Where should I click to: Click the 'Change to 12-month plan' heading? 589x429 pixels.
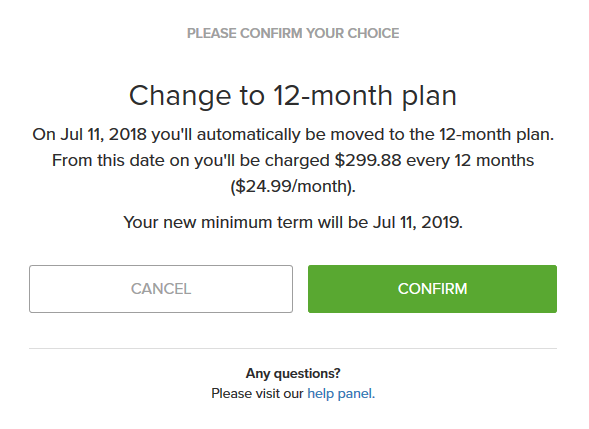pos(293,96)
